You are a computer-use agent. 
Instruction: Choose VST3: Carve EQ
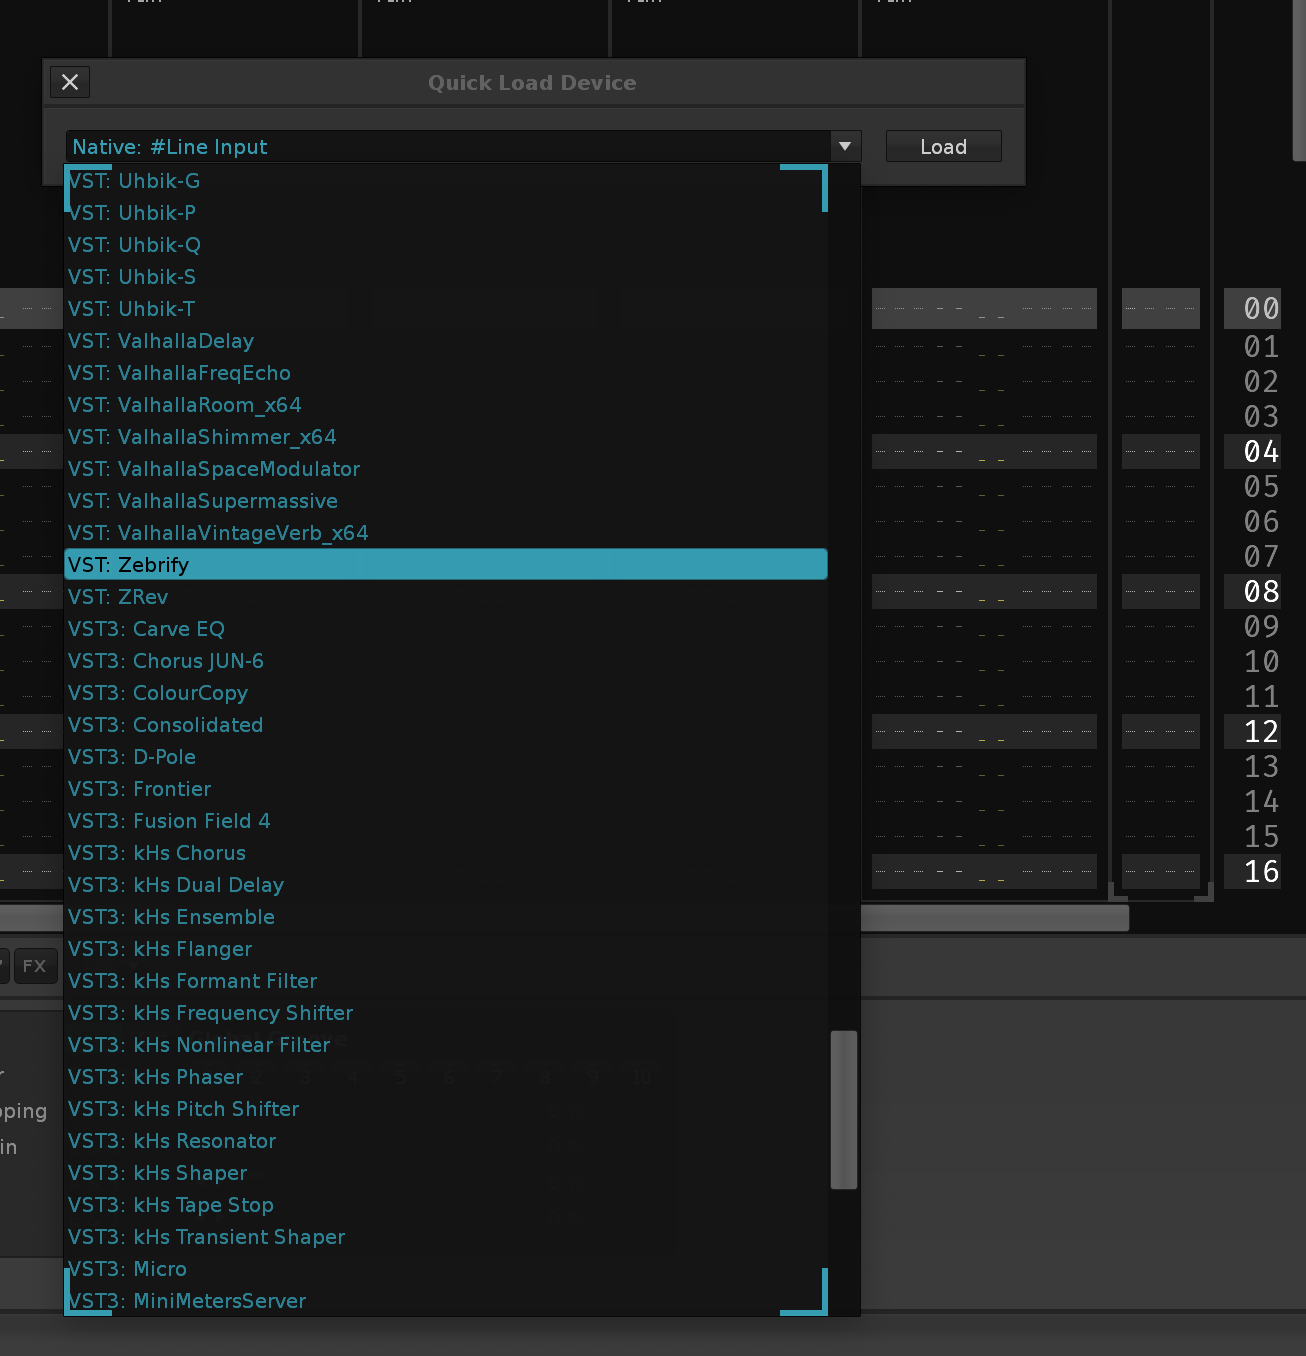click(x=146, y=629)
